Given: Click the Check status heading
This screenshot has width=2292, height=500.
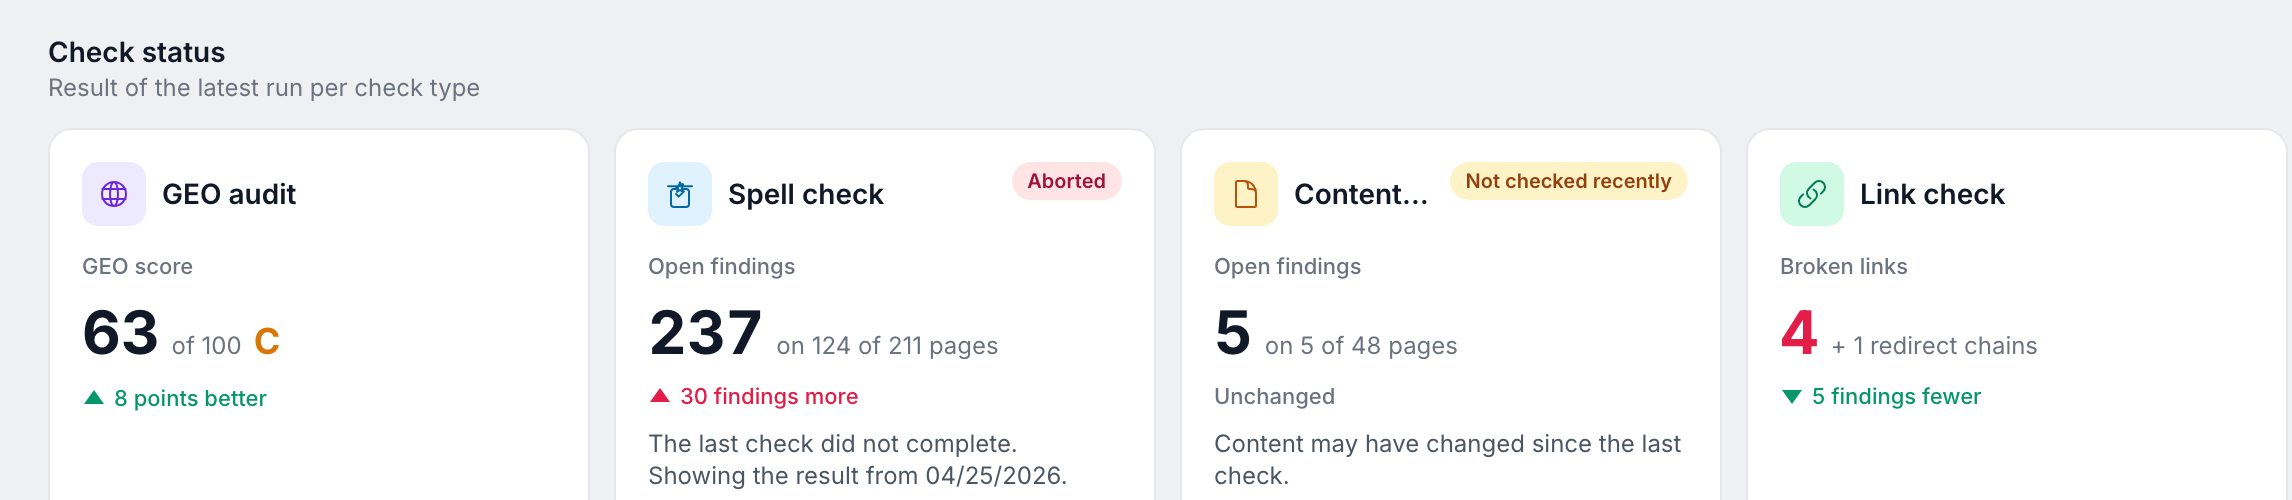Looking at the screenshot, I should 137,52.
